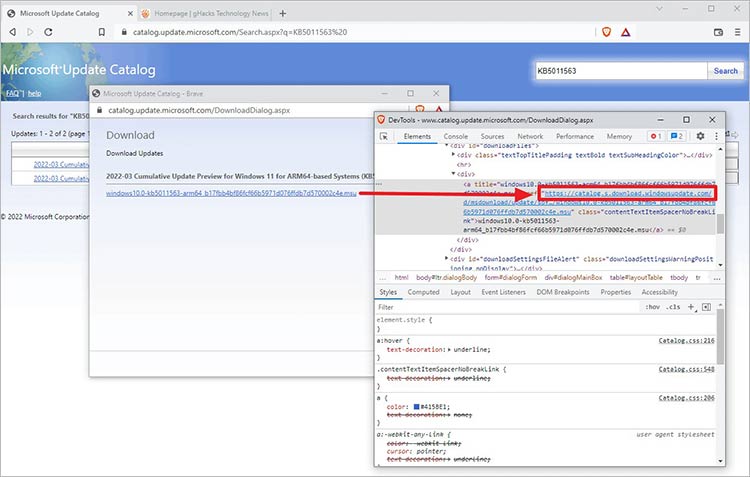This screenshot has height=477, width=750.
Task: Open DevTools settings gear
Action: [x=700, y=136]
